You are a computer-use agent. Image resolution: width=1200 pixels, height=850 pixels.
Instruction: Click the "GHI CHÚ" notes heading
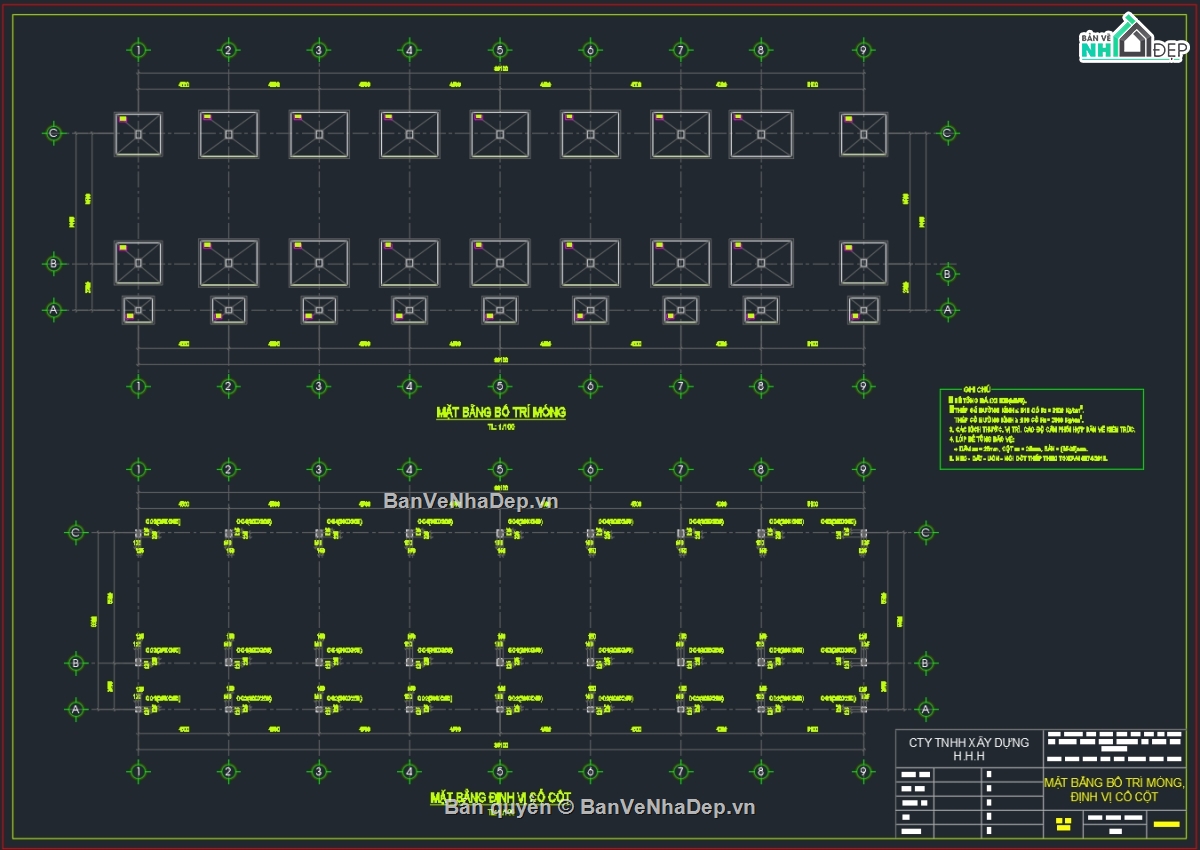(975, 388)
